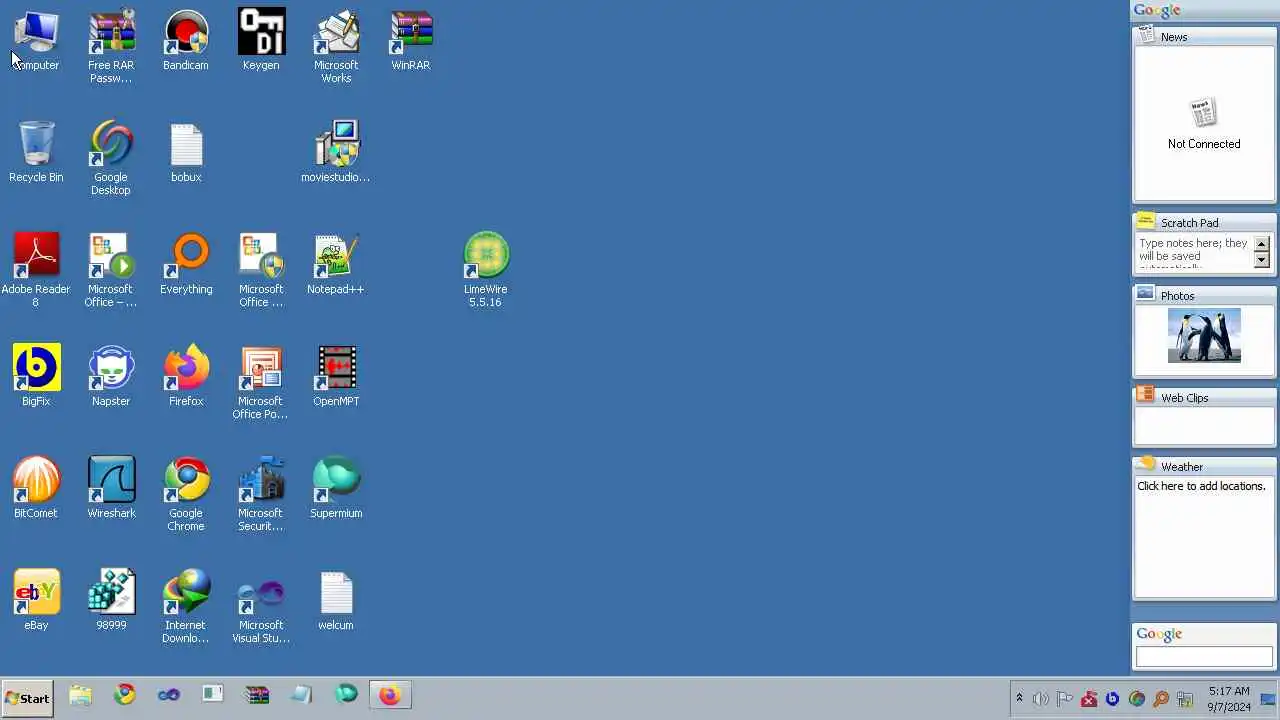Select the BigFix desktop shortcut
The image size is (1280, 720).
(x=36, y=376)
